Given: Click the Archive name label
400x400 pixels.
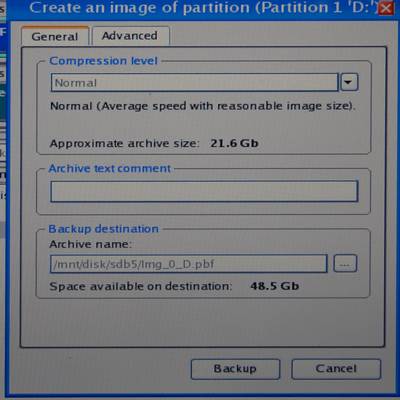Looking at the screenshot, I should coord(90,244).
